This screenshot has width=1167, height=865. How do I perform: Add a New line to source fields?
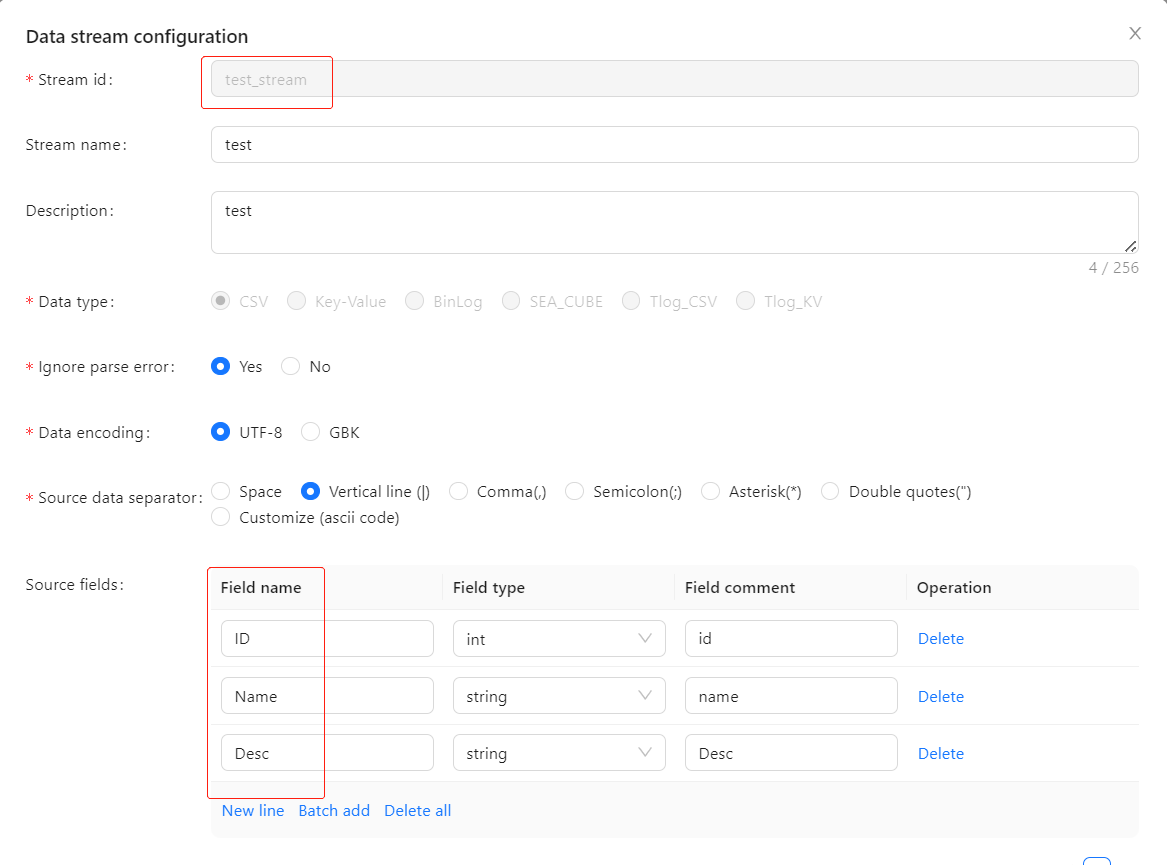coord(253,811)
